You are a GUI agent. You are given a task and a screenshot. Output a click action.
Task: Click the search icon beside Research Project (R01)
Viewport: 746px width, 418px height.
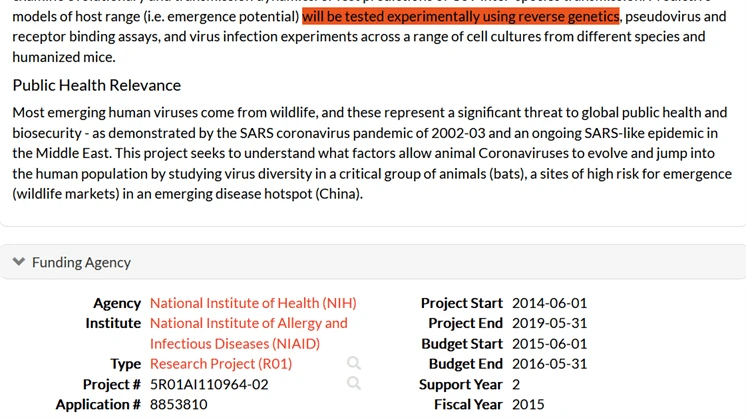point(354,363)
